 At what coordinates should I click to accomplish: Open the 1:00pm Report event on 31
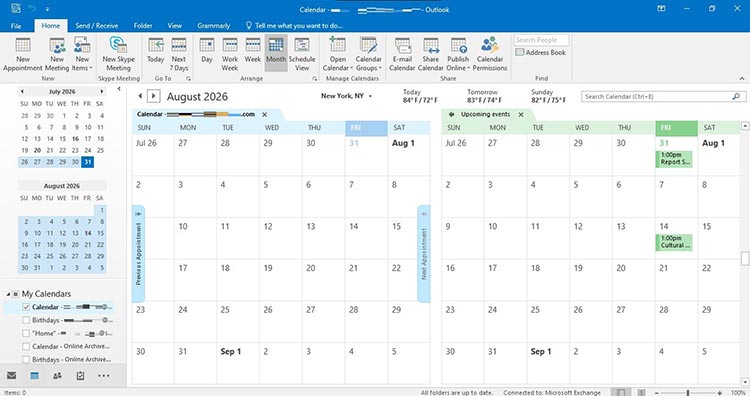tap(674, 159)
